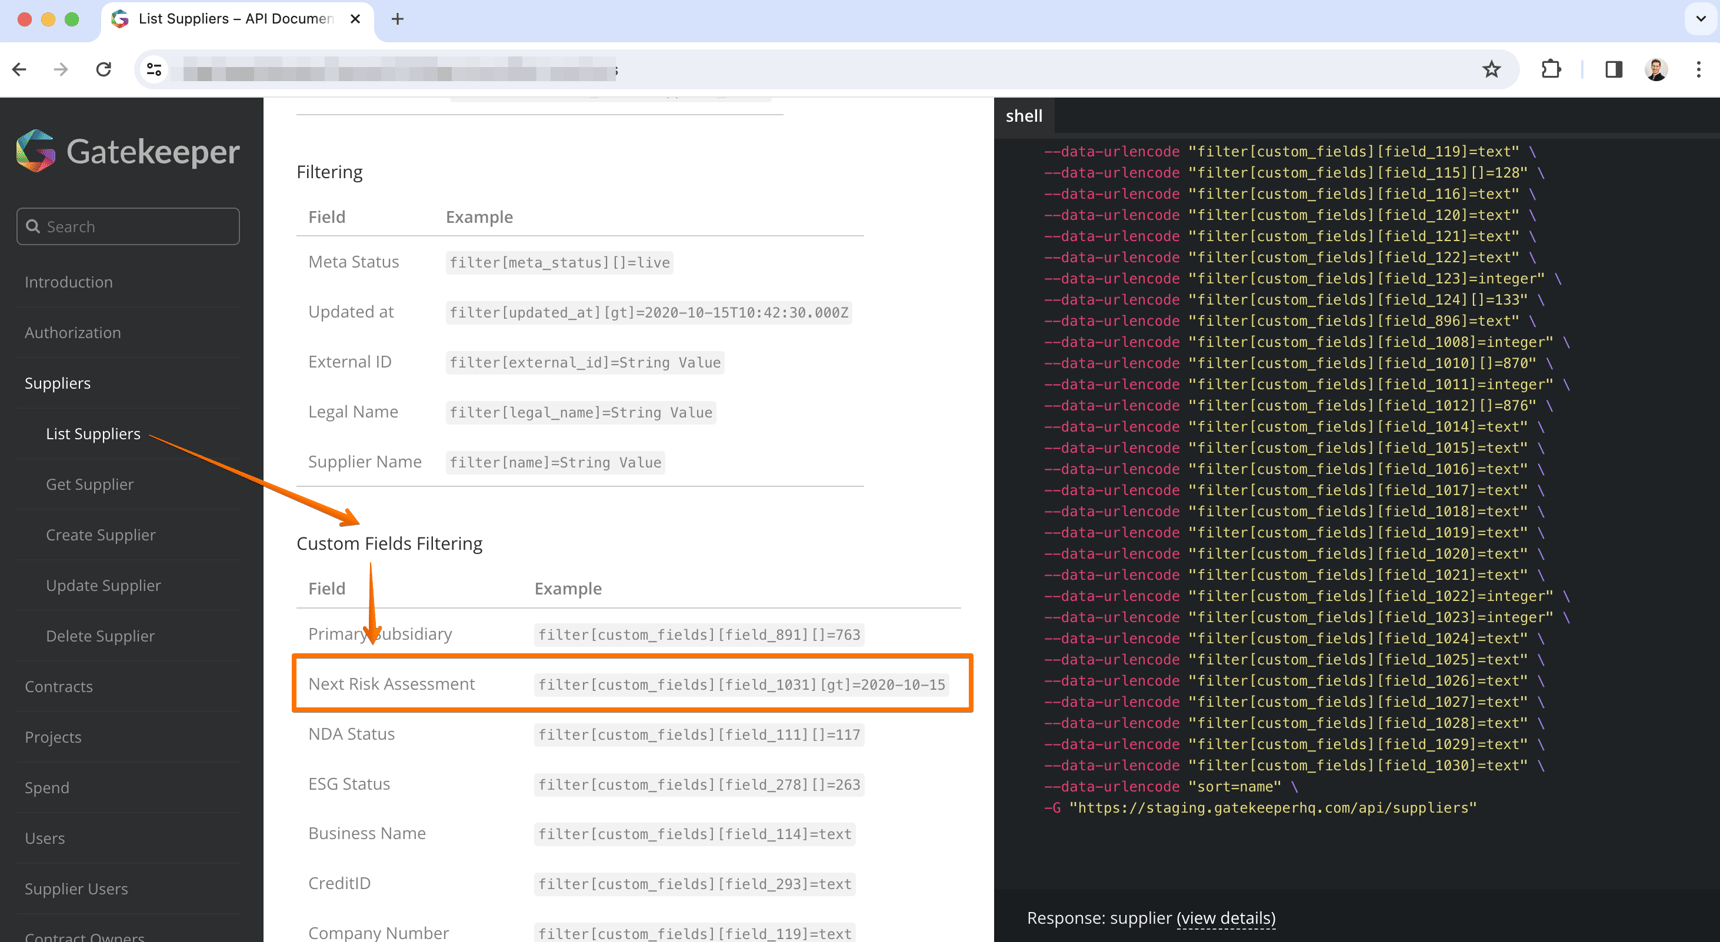Open the Authorization section
This screenshot has height=942, width=1720.
tap(73, 333)
